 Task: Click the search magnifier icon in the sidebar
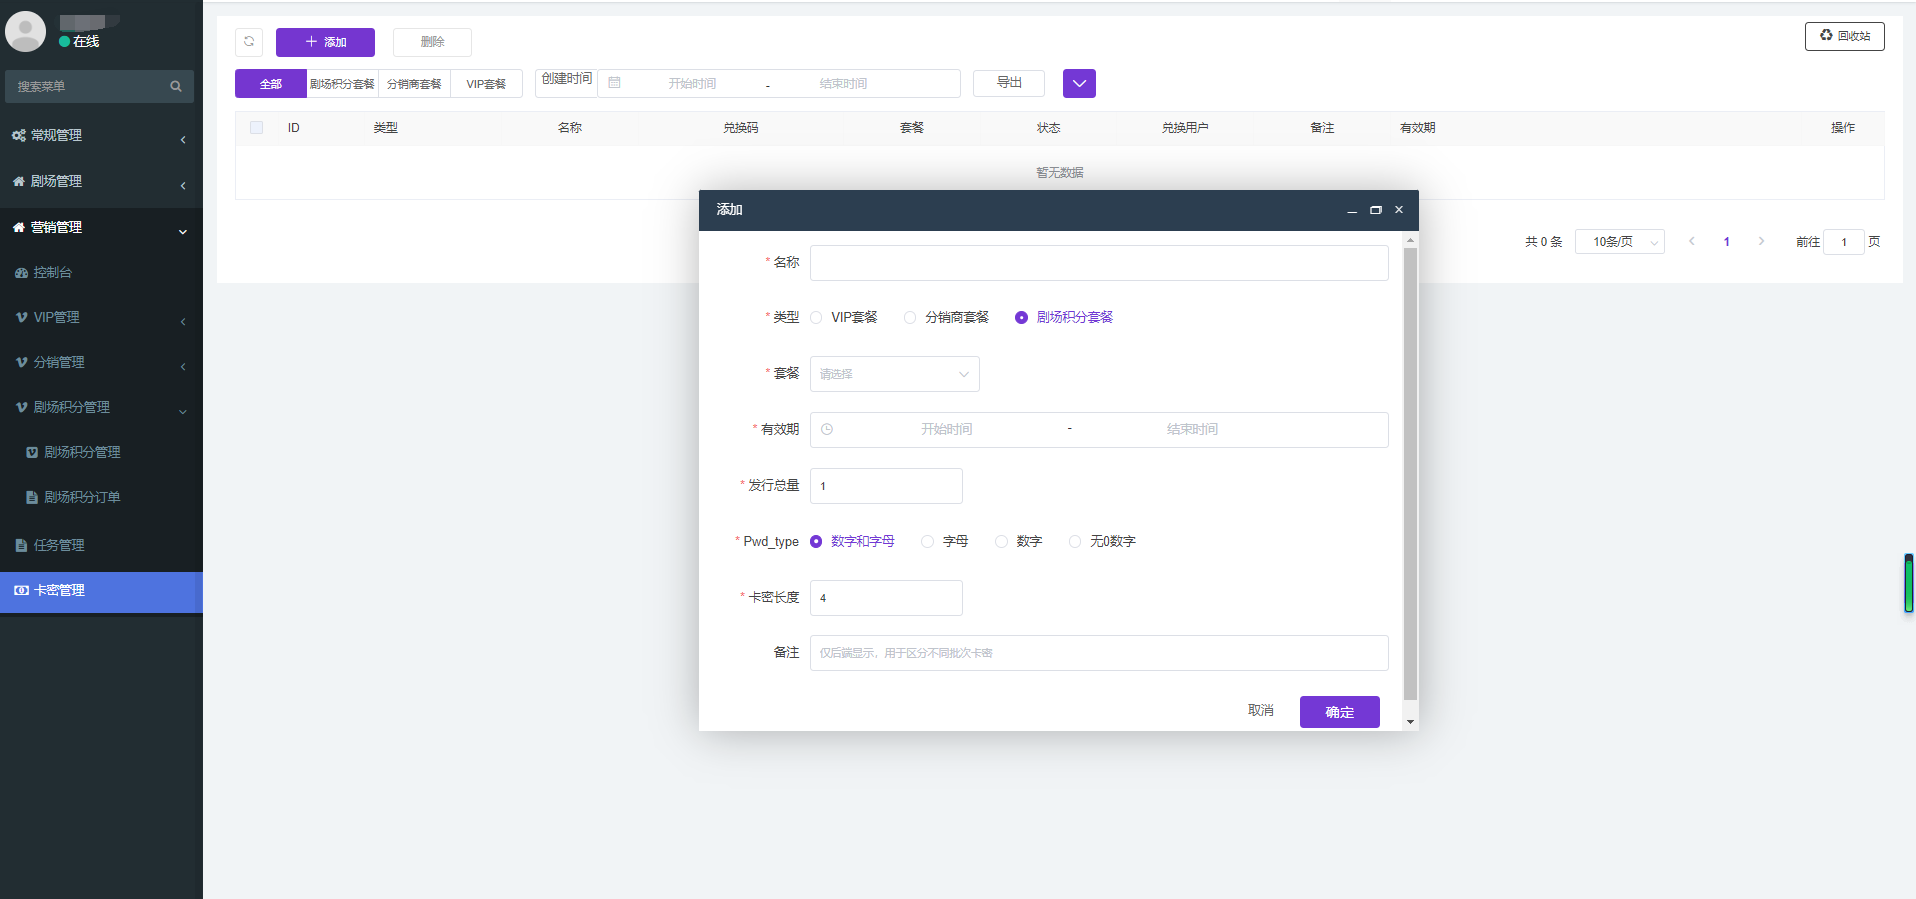(176, 87)
